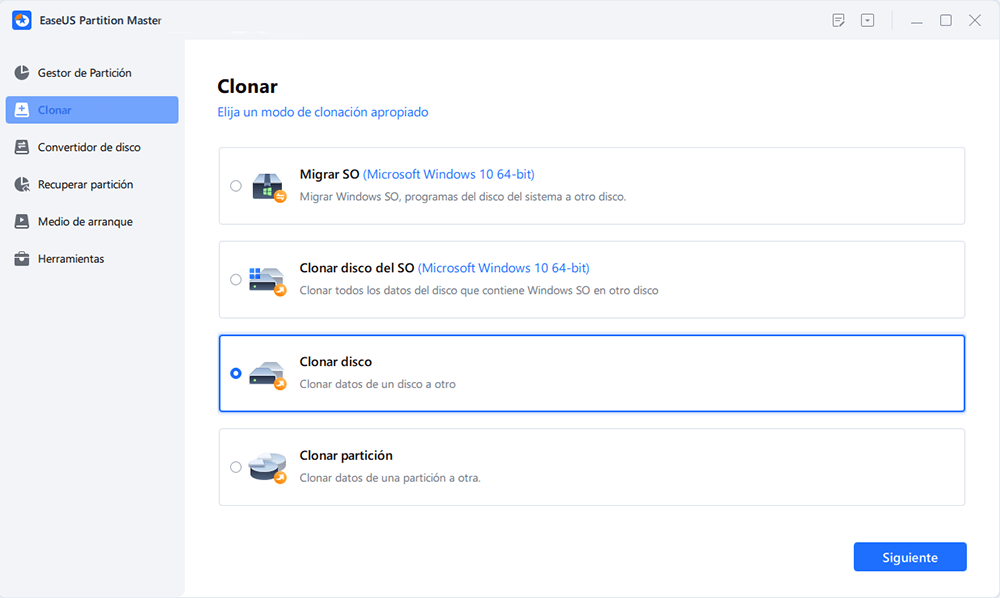Screen dimensions: 1000x598
Task: Click the Herramientas toolbox icon
Action: pos(22,259)
